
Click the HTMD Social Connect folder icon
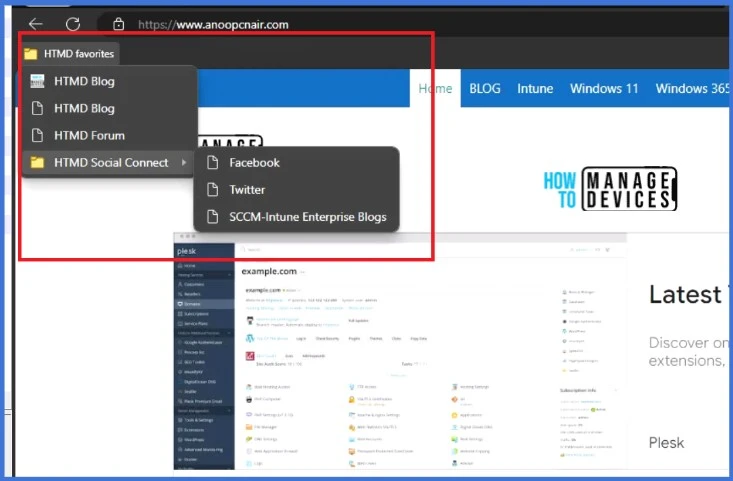(37, 163)
